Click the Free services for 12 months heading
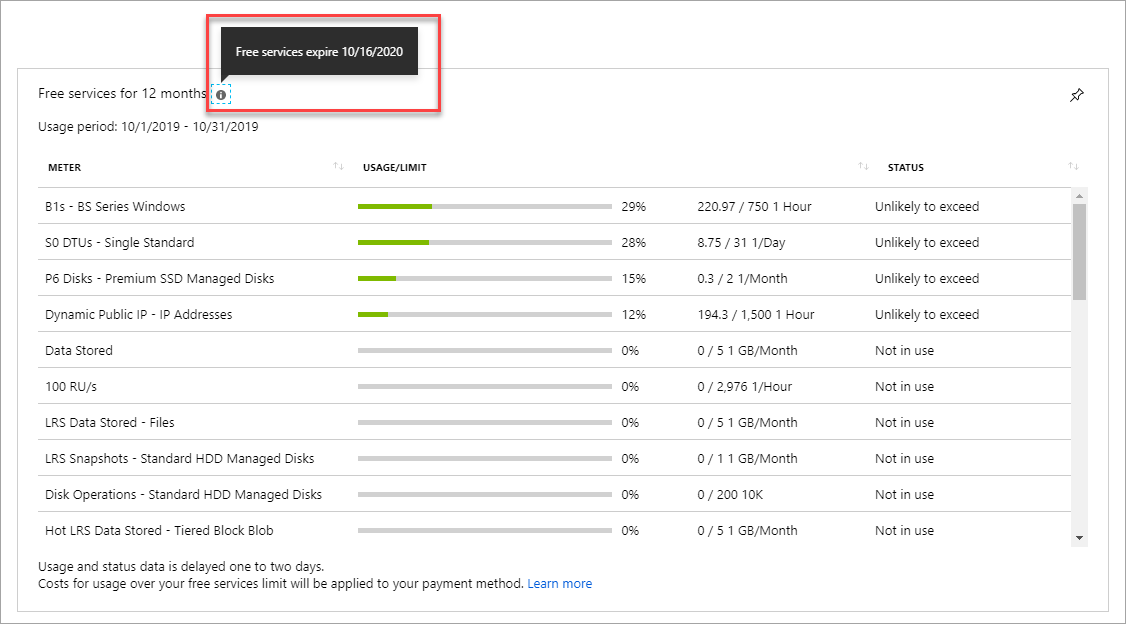The height and width of the screenshot is (624, 1126). [x=121, y=93]
